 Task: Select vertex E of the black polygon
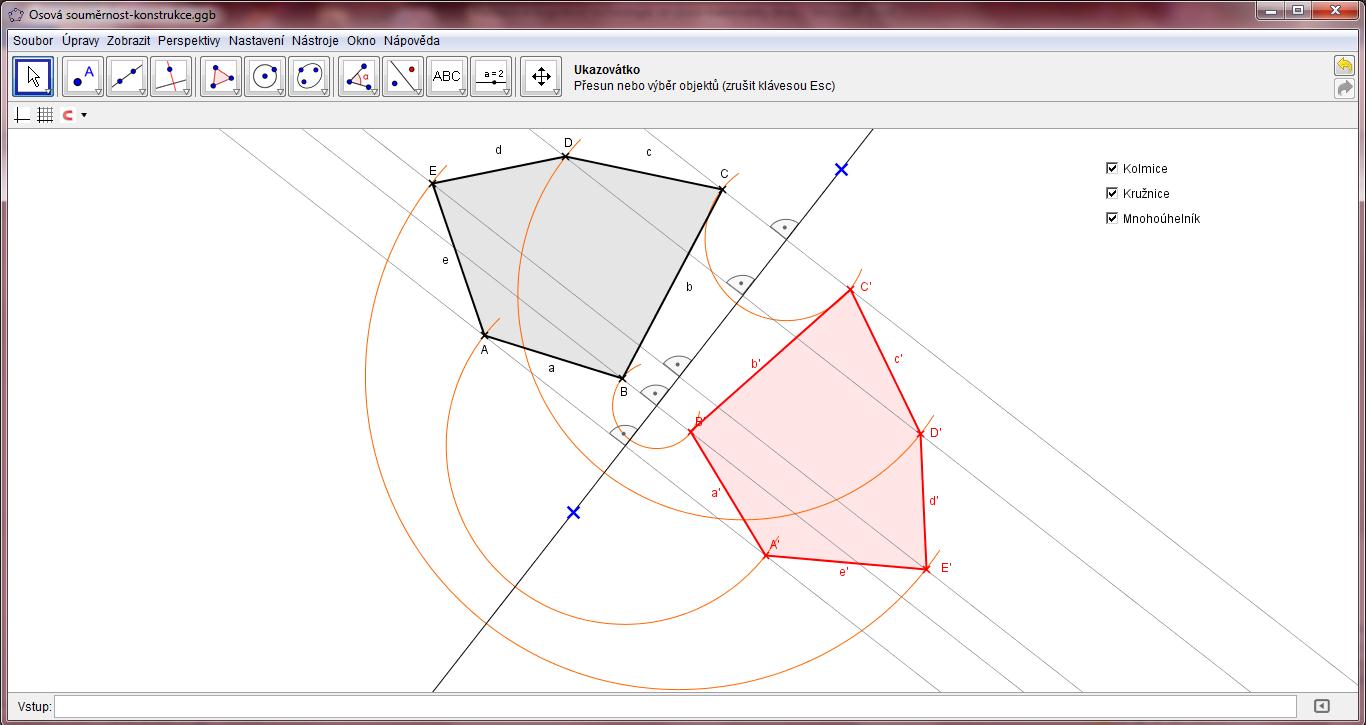tap(433, 183)
